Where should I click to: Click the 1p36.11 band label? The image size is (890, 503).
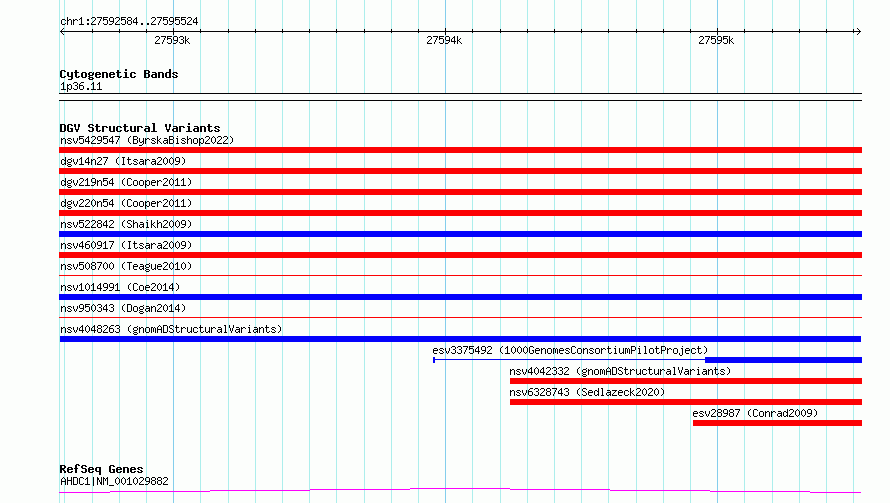81,86
